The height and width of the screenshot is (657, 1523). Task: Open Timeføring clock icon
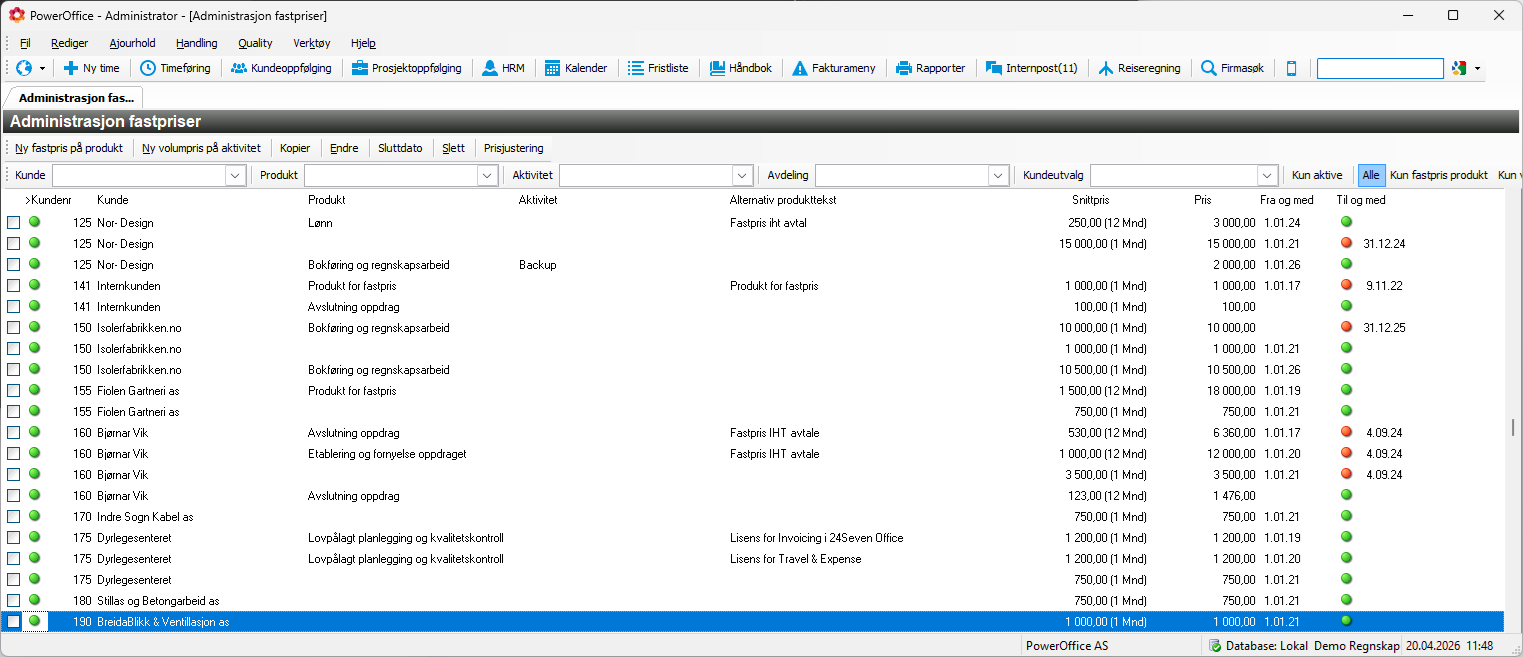coord(148,68)
